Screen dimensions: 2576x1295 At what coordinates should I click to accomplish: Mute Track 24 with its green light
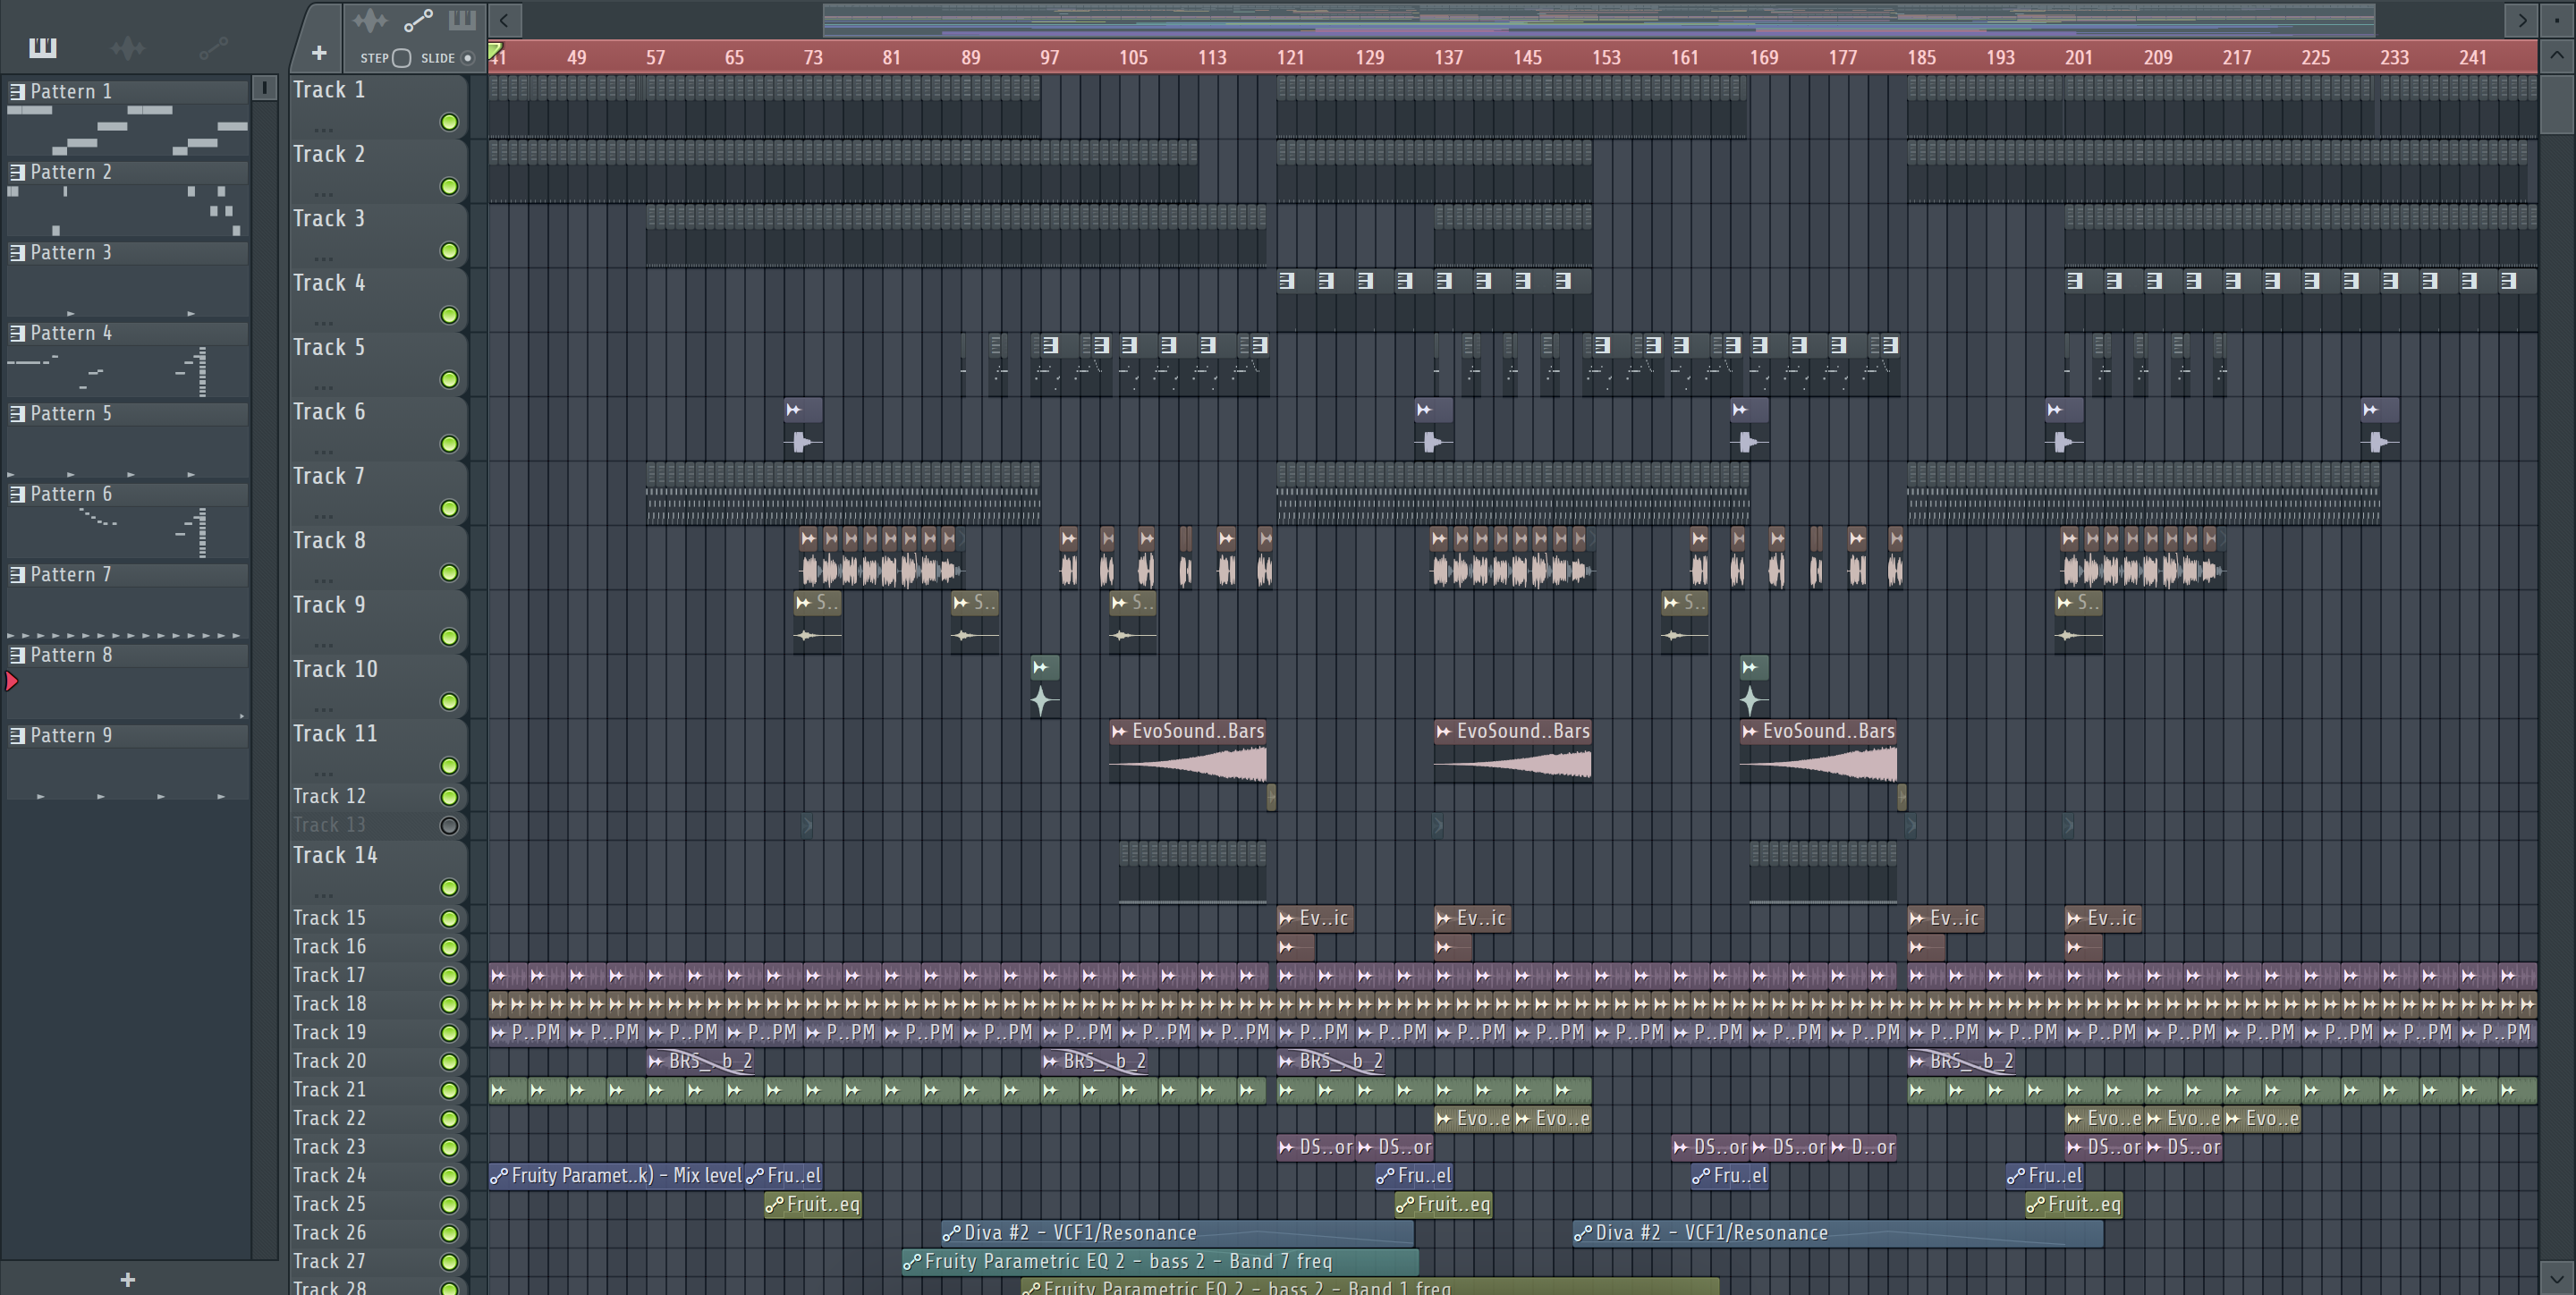(449, 1177)
